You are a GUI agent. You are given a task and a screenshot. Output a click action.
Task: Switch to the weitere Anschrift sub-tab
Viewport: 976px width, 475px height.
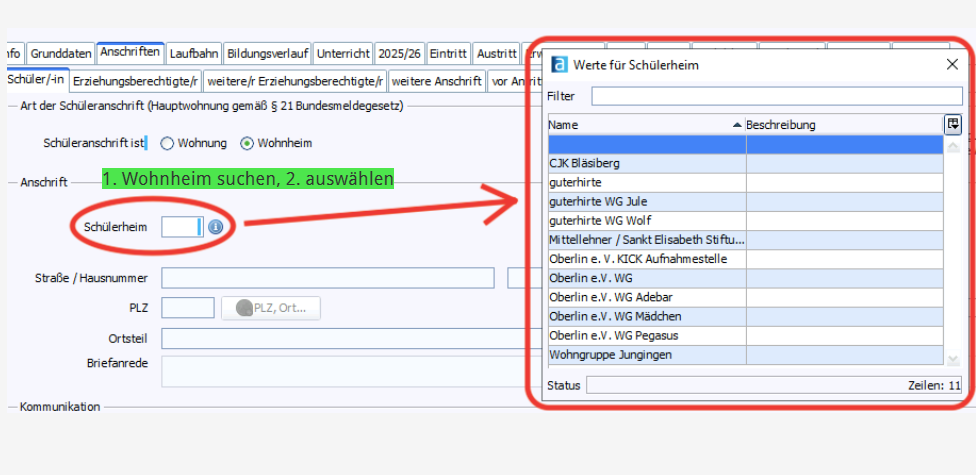tap(436, 81)
